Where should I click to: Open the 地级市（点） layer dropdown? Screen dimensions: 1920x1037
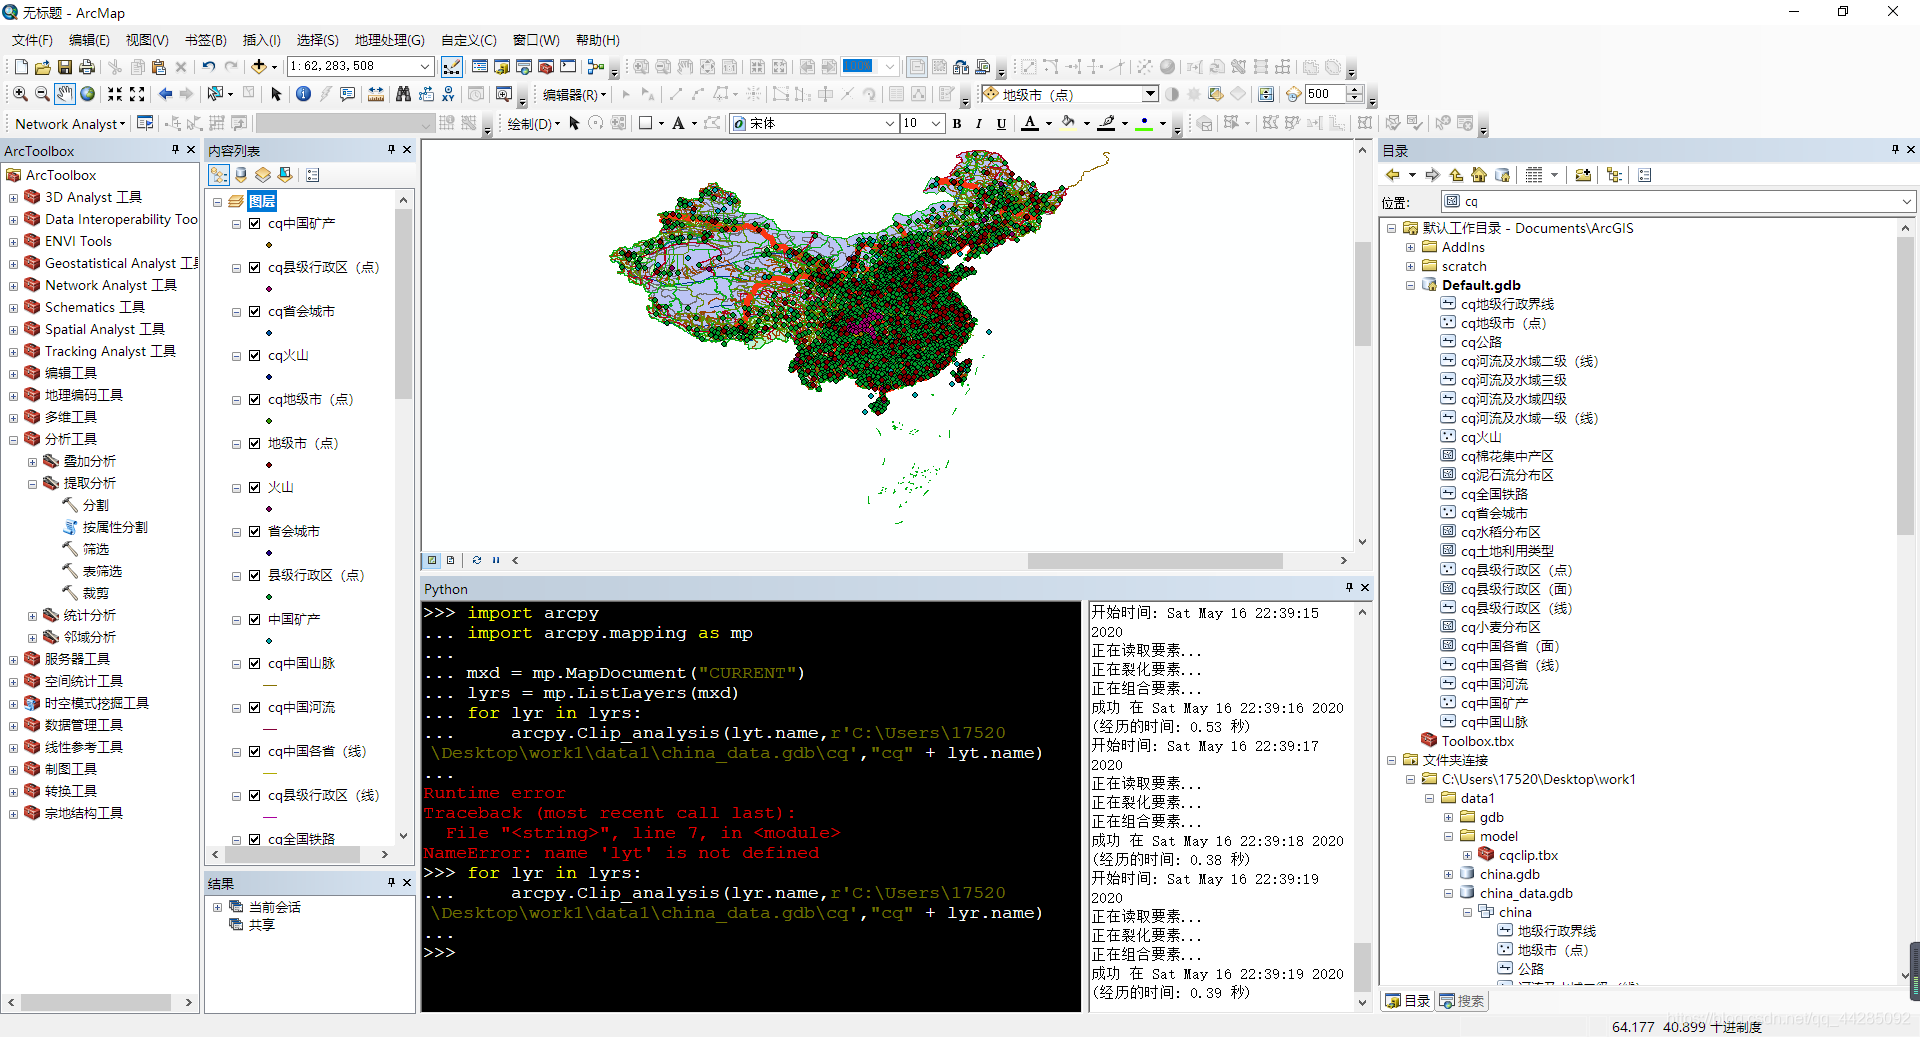pos(1150,94)
